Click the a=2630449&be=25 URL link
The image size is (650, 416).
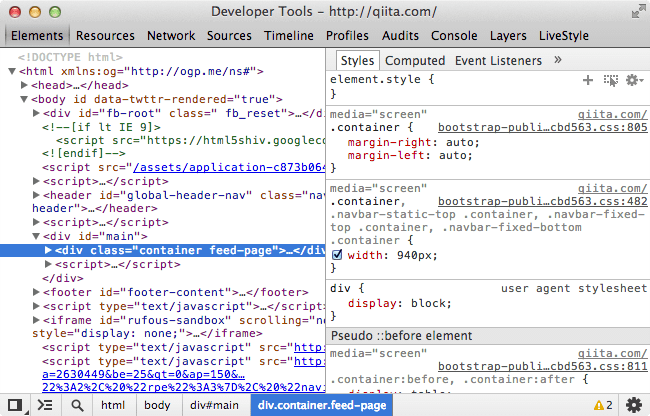143,375
